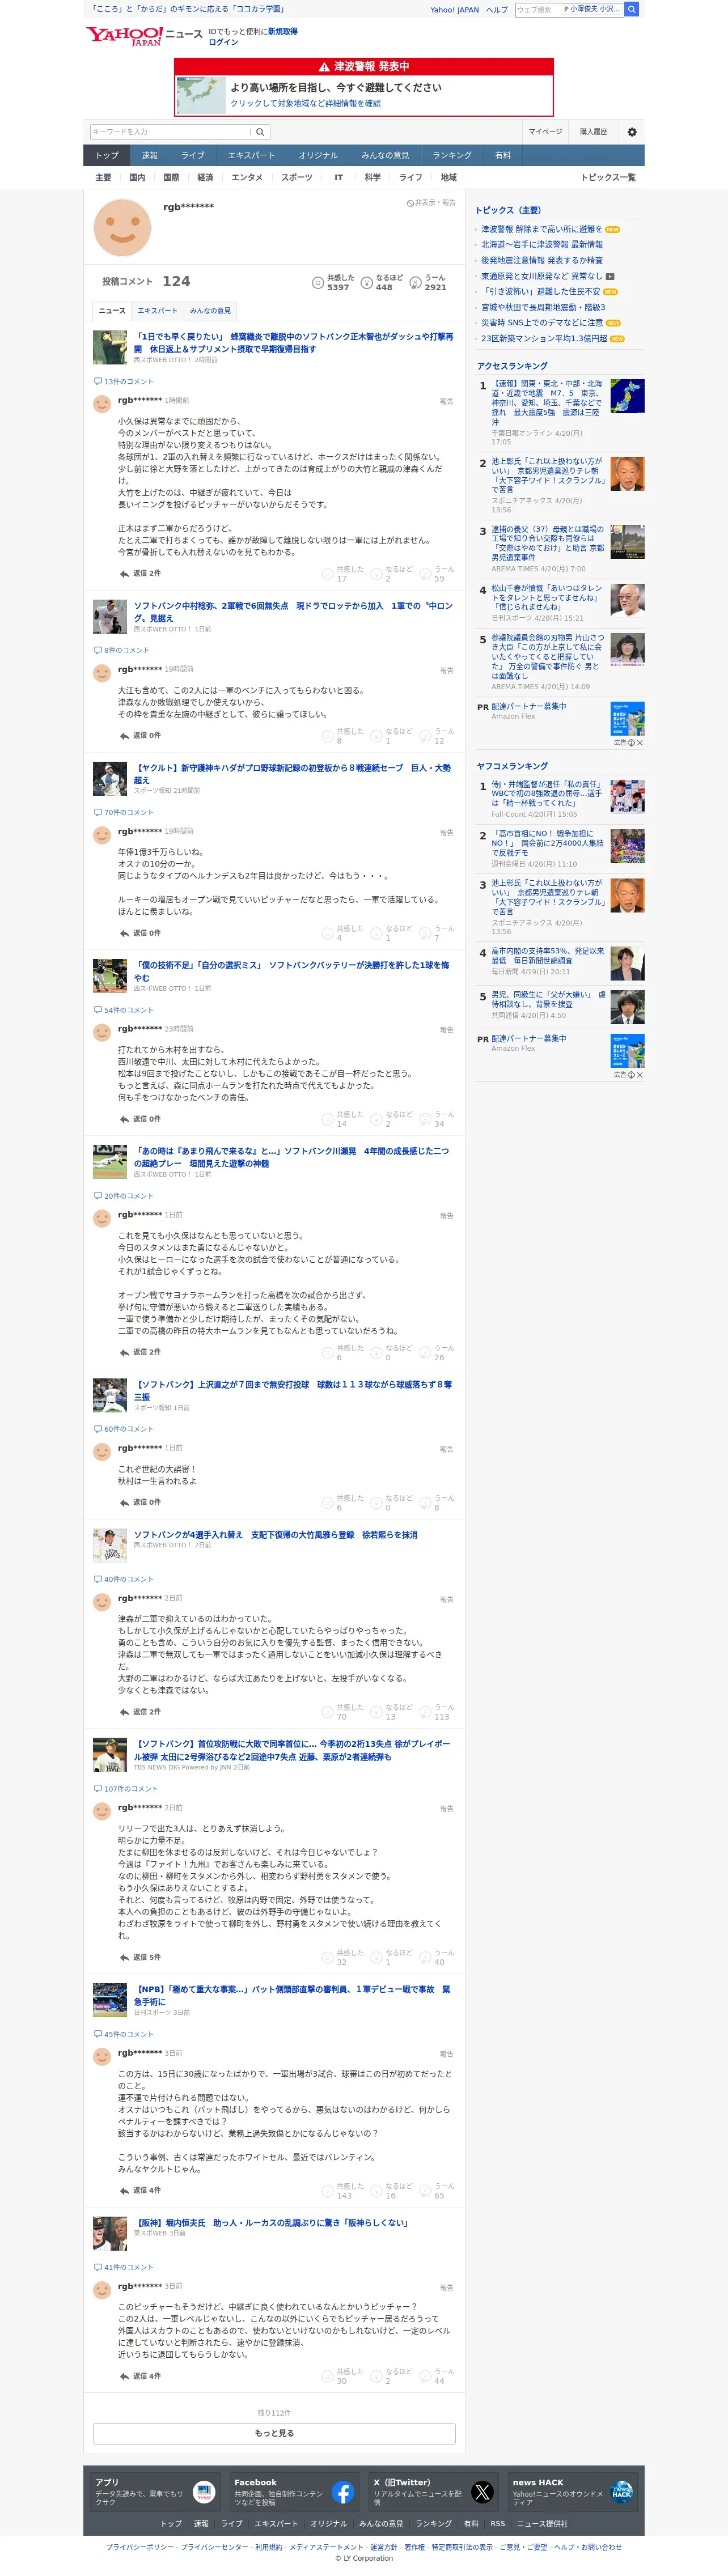Open トピックス一覧 topics list link
This screenshot has height=2576, width=728.
click(608, 178)
